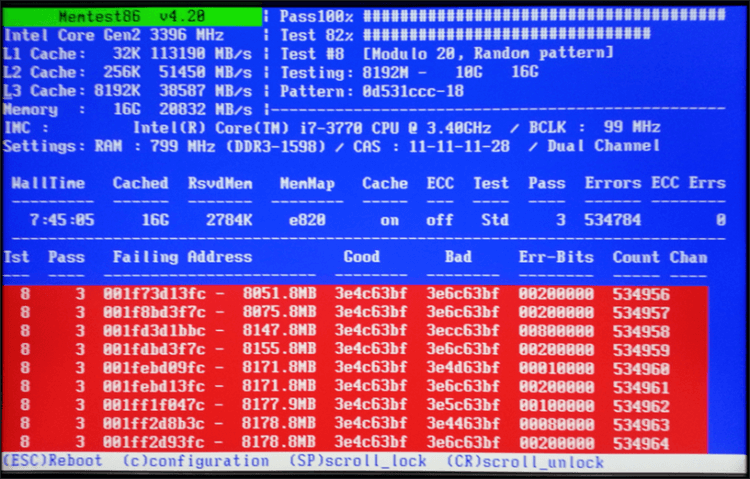Select failing address 001ff2d8b3c
Image resolution: width=750 pixels, height=479 pixels.
click(154, 423)
